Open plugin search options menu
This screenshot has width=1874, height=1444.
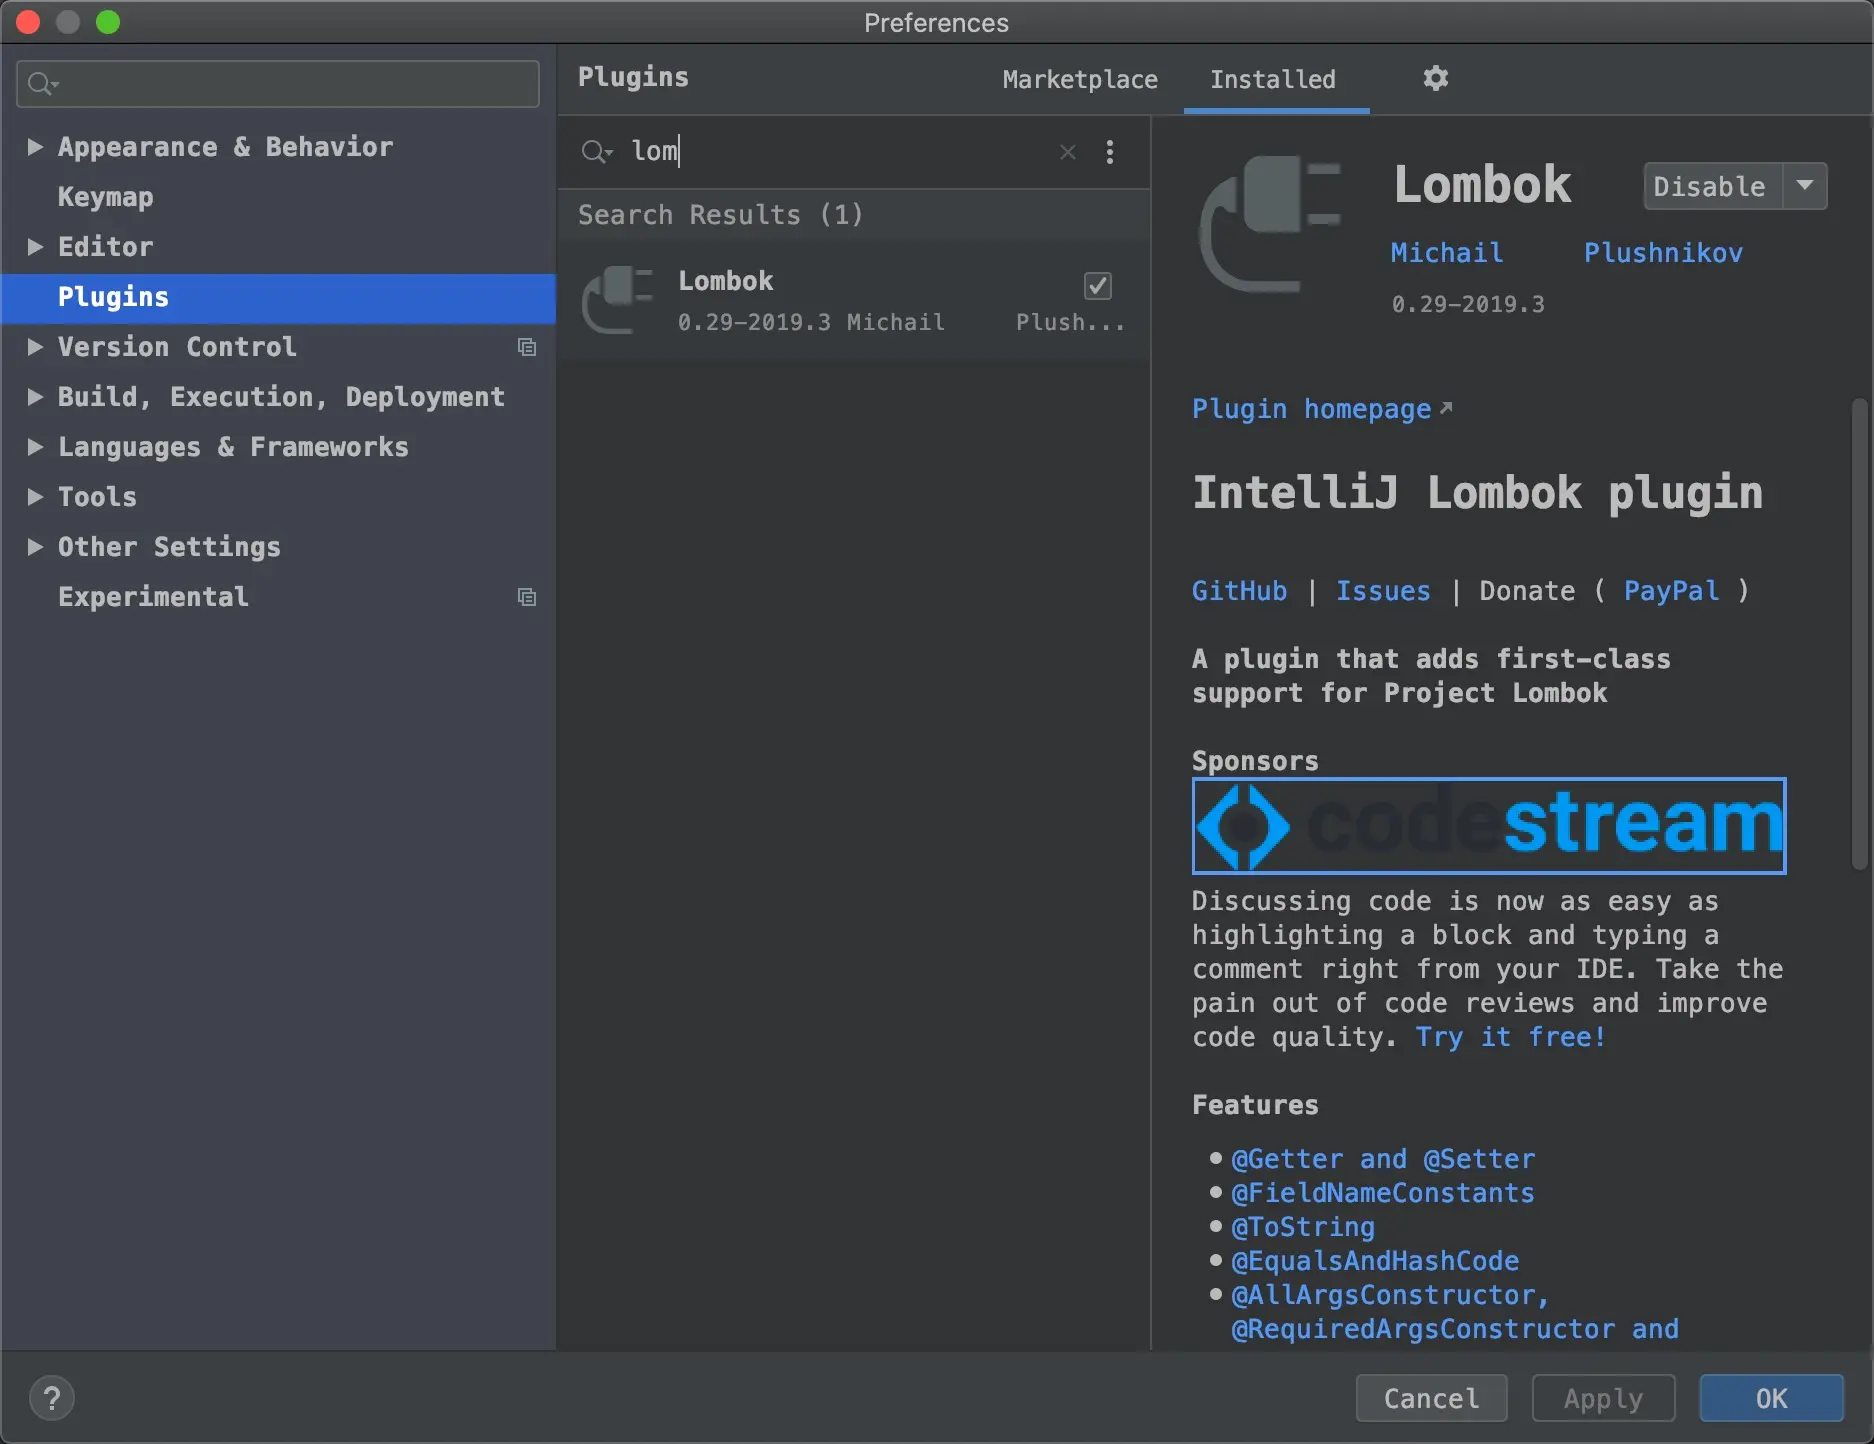click(1110, 152)
